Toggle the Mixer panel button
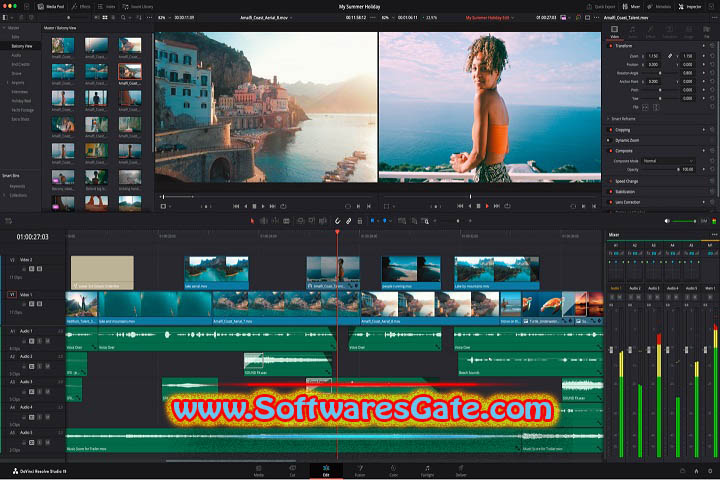The image size is (720, 480). click(x=631, y=6)
